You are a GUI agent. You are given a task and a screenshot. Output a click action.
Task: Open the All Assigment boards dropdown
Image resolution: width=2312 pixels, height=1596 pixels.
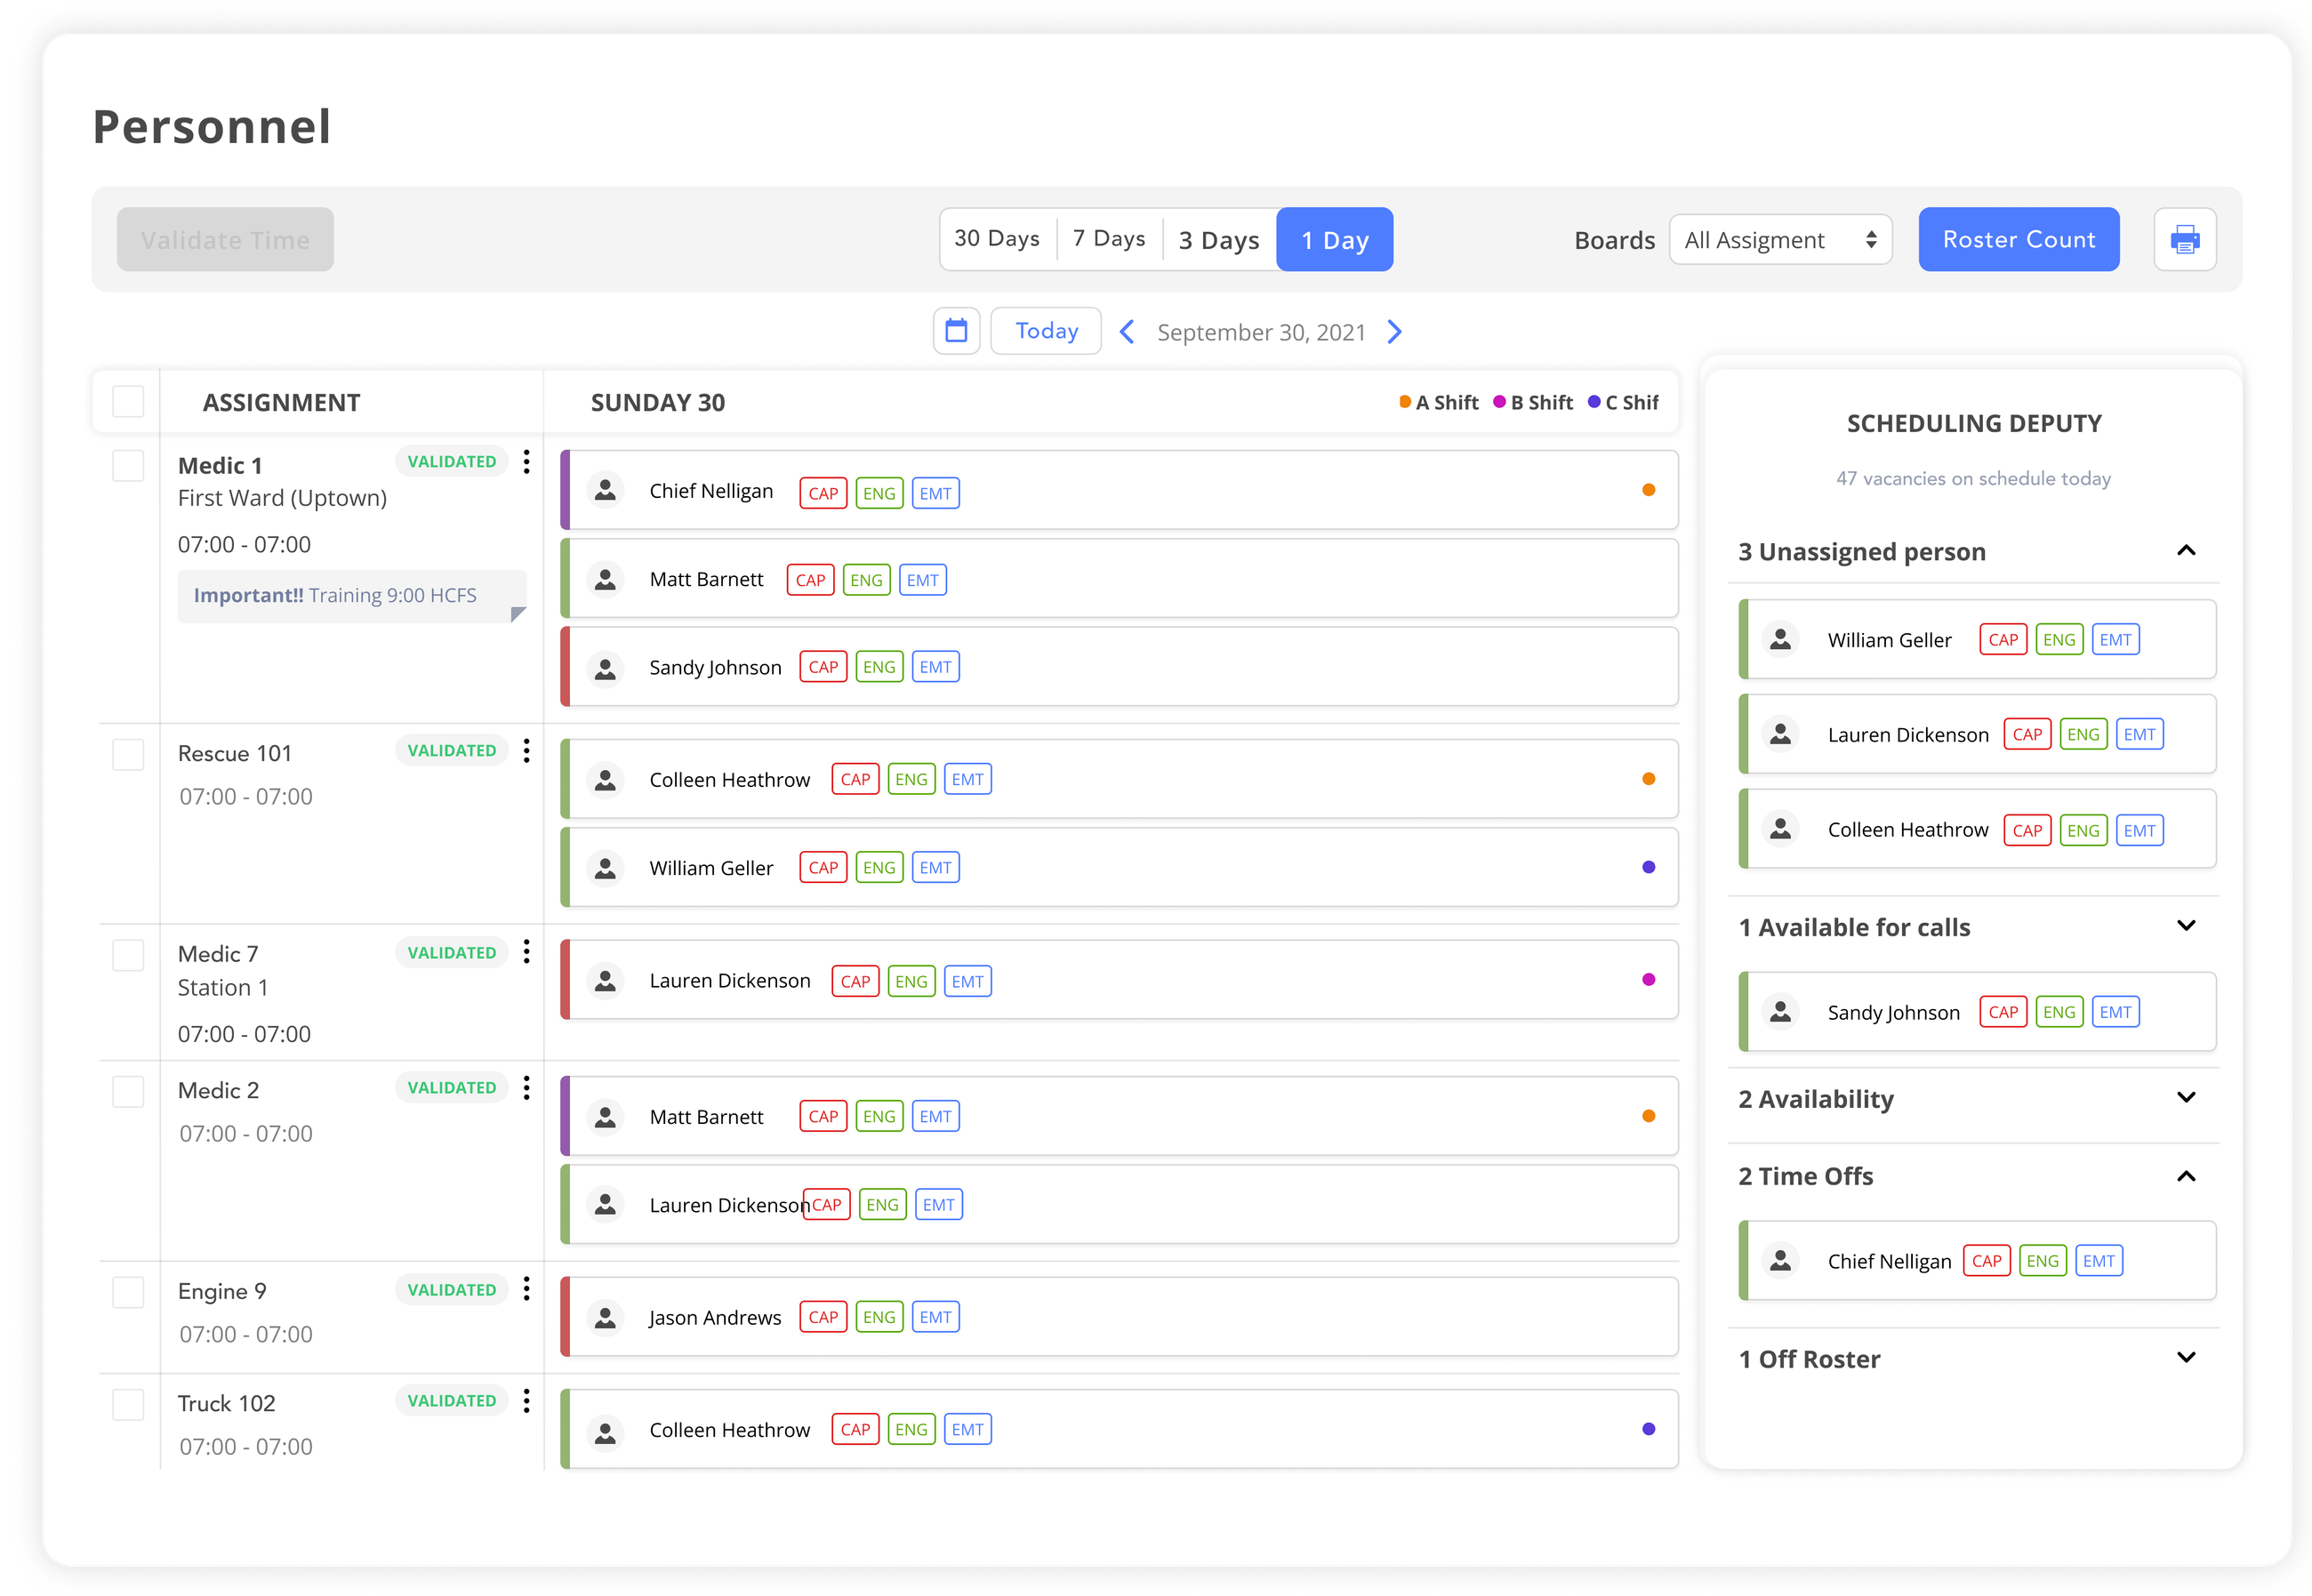click(1780, 239)
